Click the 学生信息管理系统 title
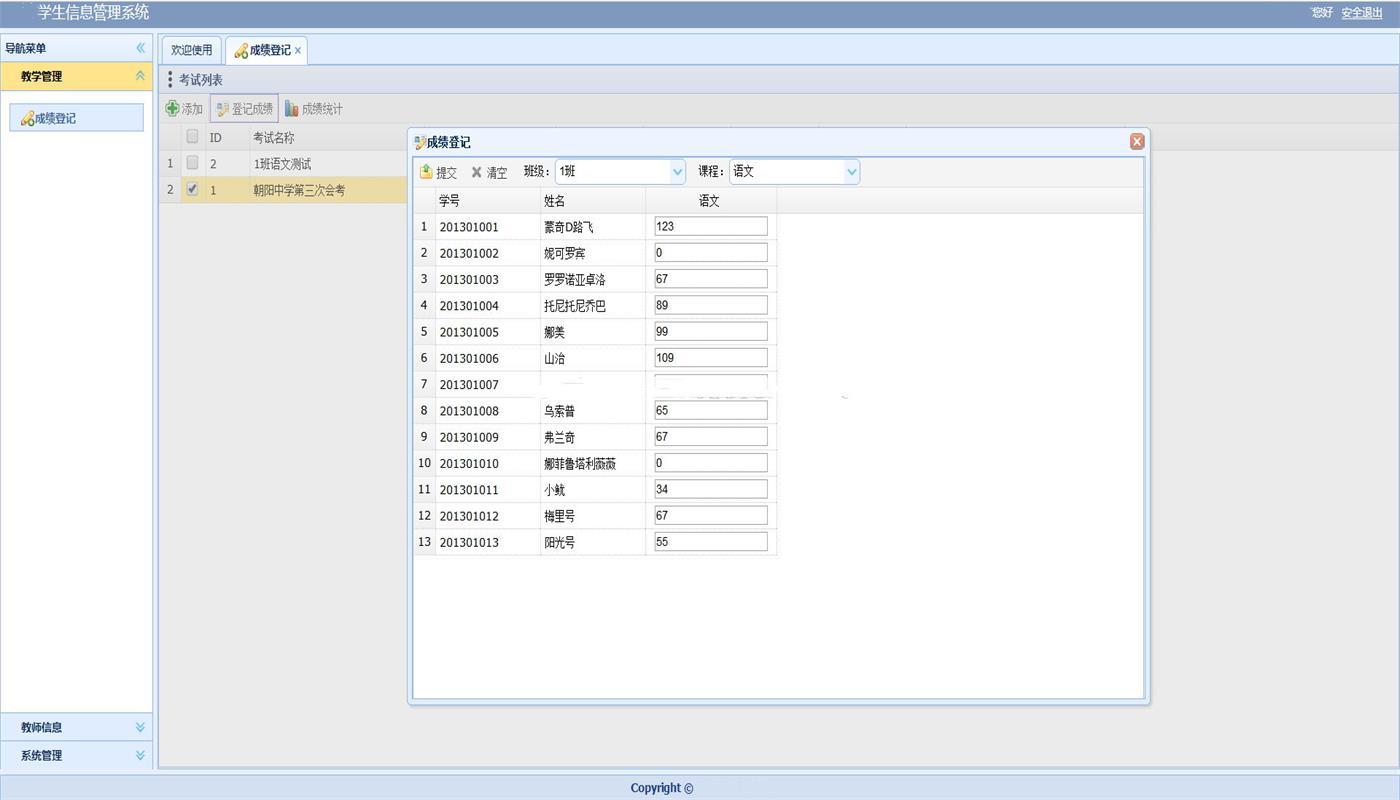Viewport: 1400px width, 800px height. click(93, 13)
